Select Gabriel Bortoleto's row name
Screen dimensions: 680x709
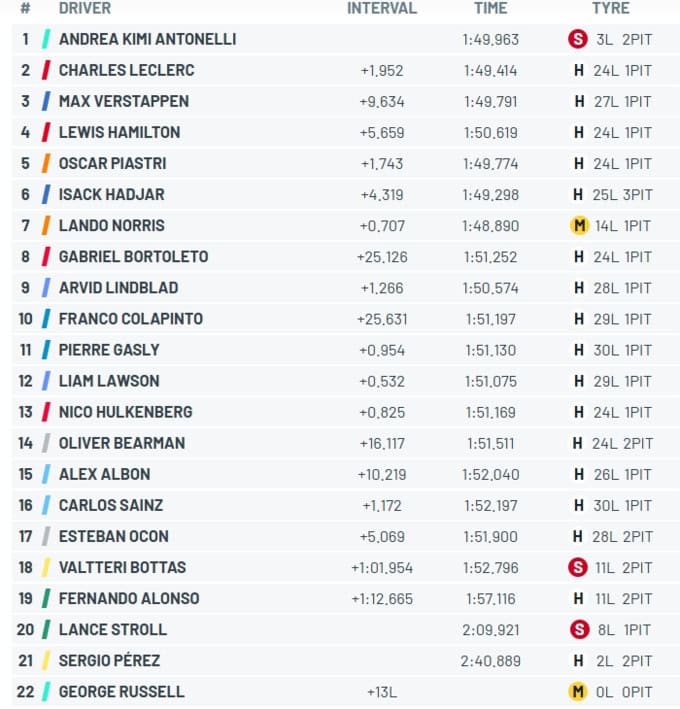133,257
